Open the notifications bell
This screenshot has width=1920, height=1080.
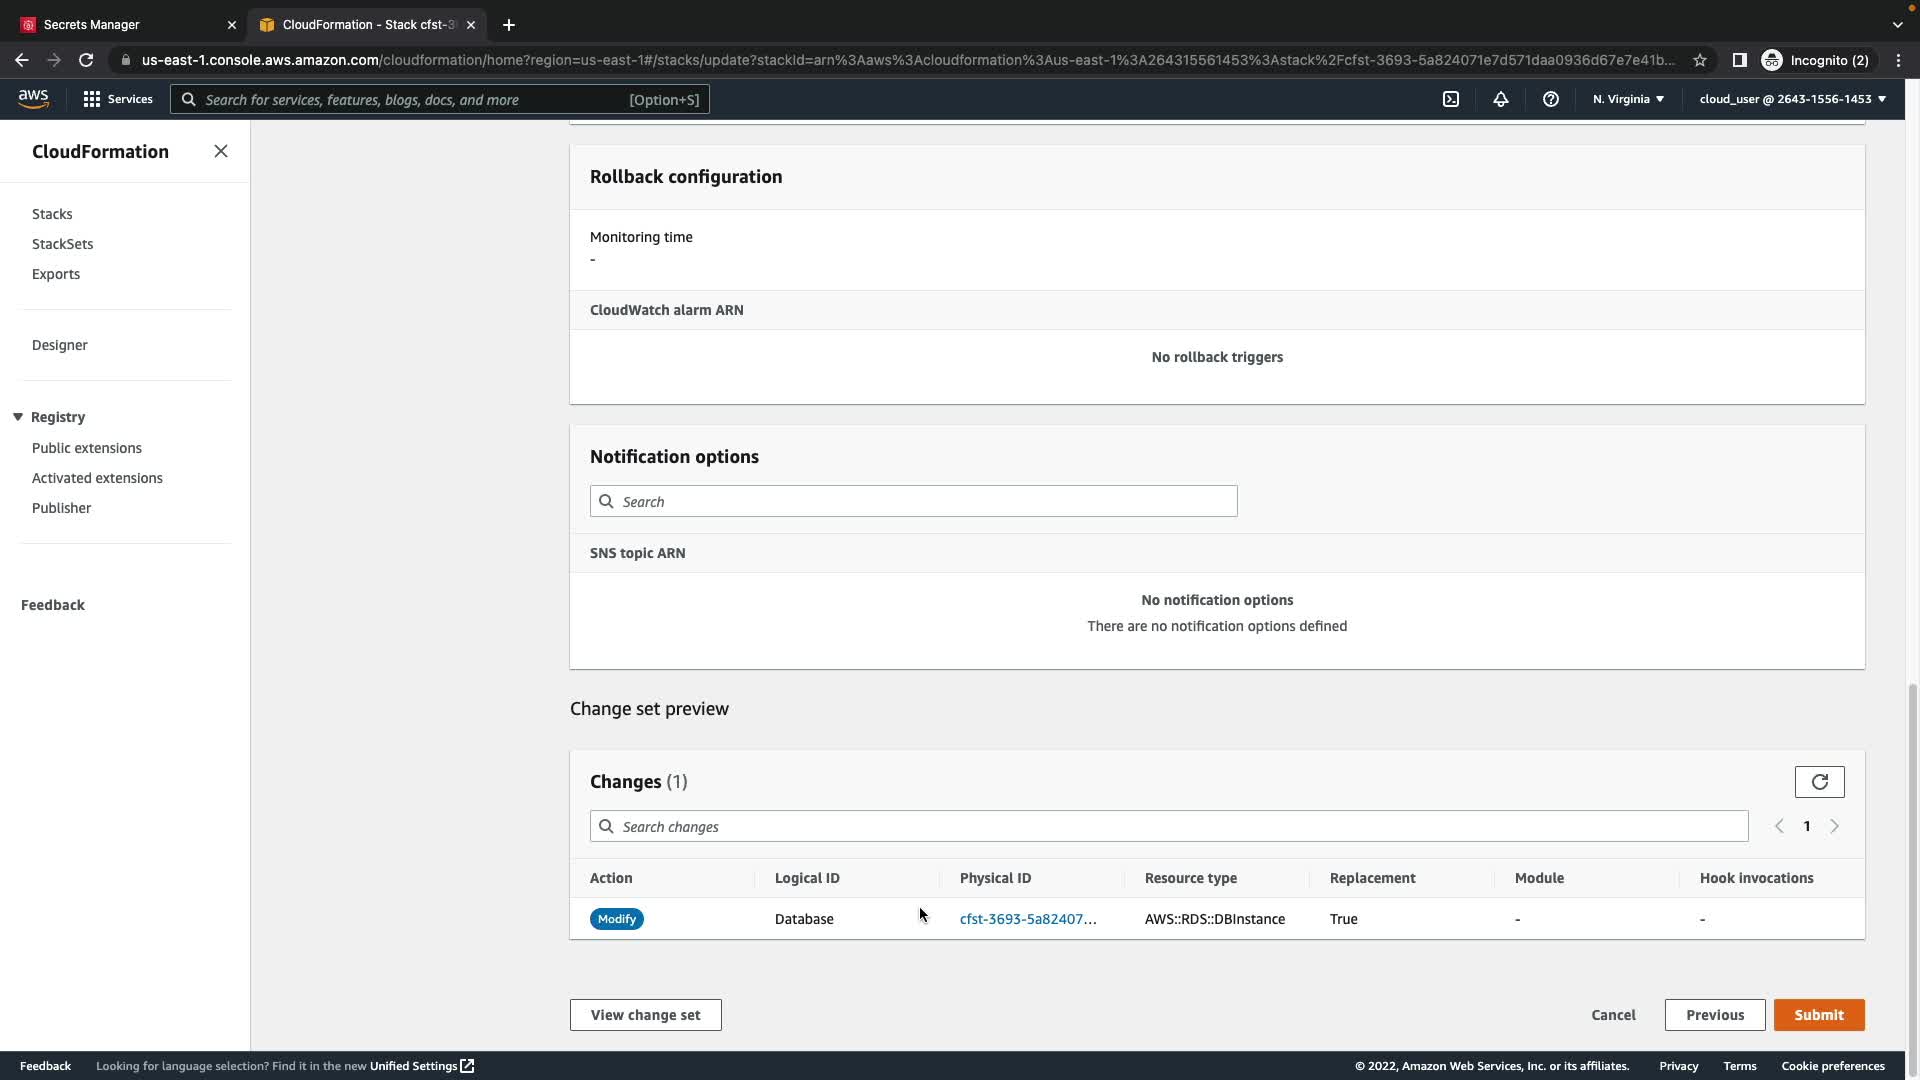(1501, 99)
